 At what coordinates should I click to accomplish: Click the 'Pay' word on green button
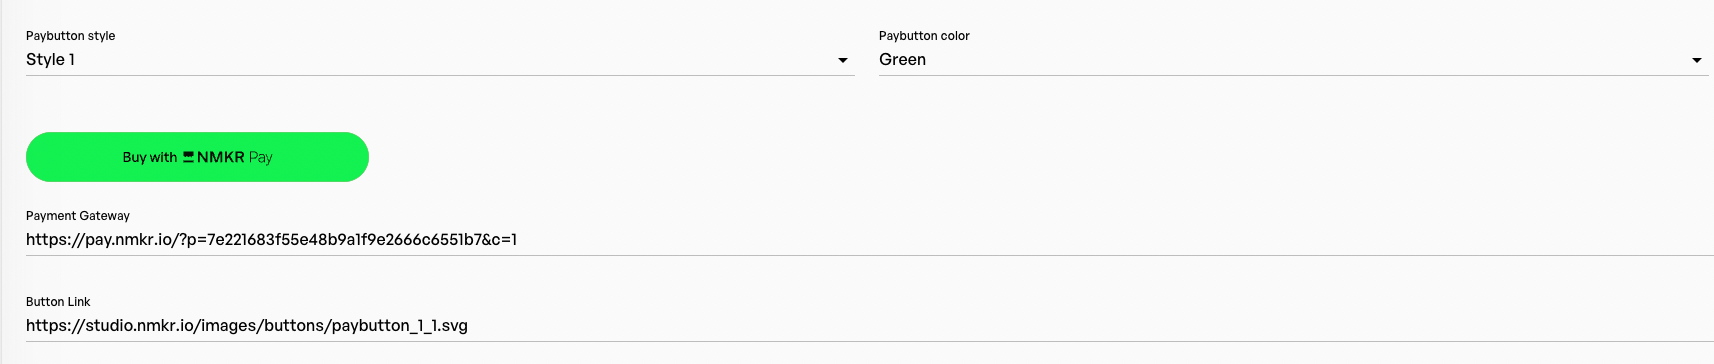click(261, 158)
